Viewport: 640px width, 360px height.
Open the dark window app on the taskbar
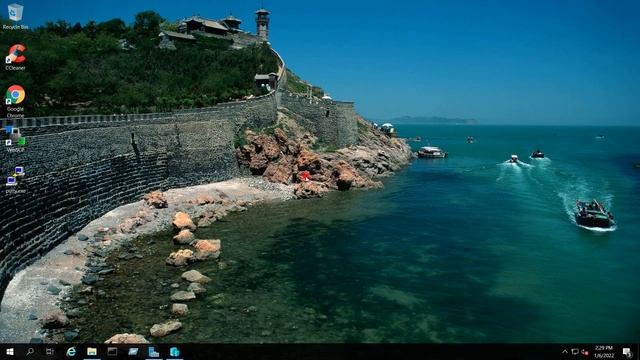pos(112,351)
